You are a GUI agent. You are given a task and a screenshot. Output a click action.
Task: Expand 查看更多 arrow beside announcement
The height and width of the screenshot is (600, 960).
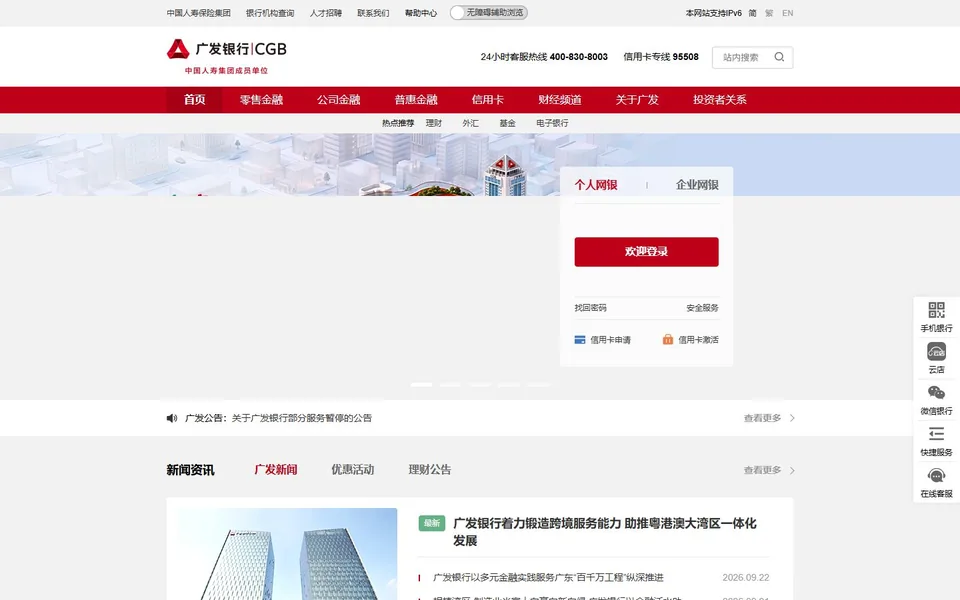click(x=792, y=418)
